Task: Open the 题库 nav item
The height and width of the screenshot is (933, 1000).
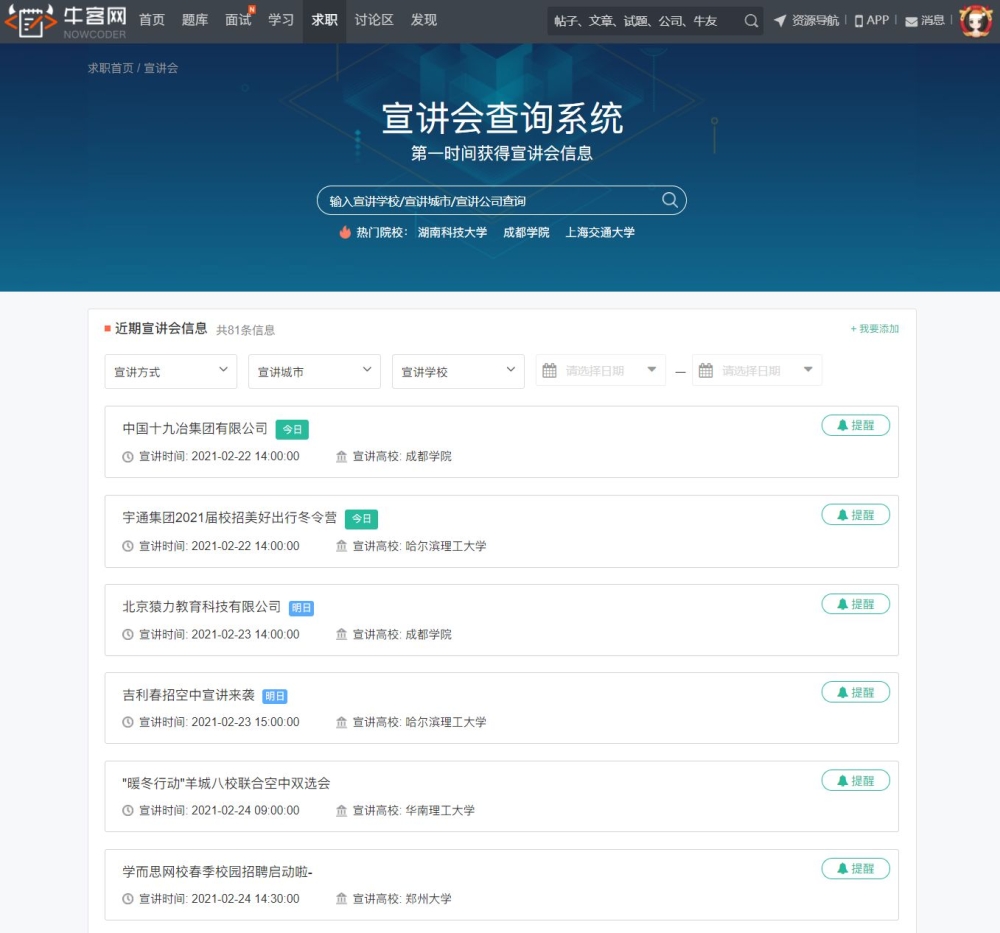Action: [195, 20]
